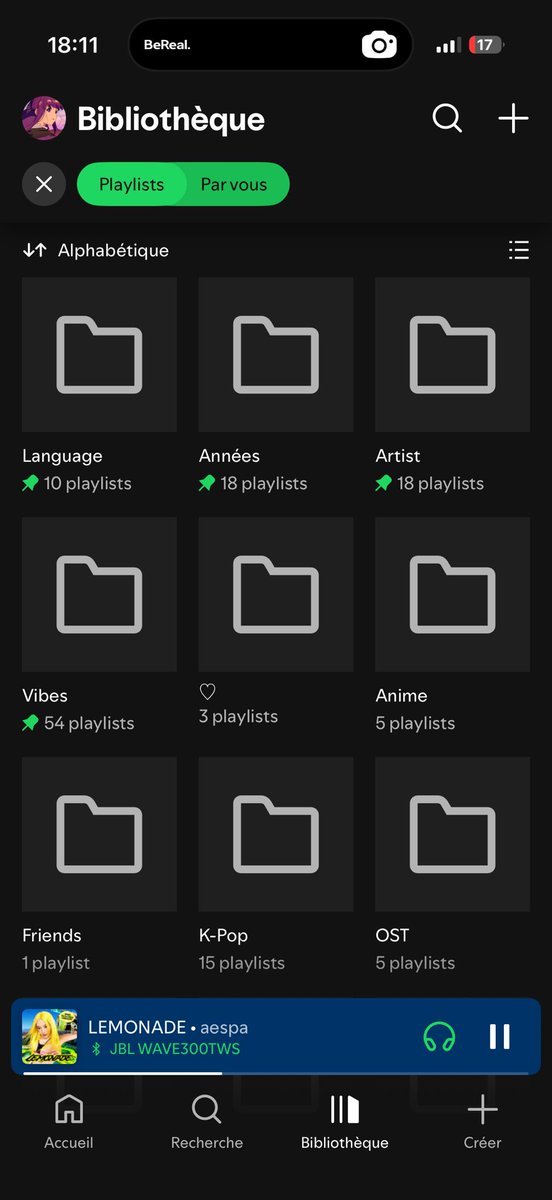Image resolution: width=552 pixels, height=1200 pixels.
Task: Tap the Language folder name
Action: pyautogui.click(x=62, y=456)
